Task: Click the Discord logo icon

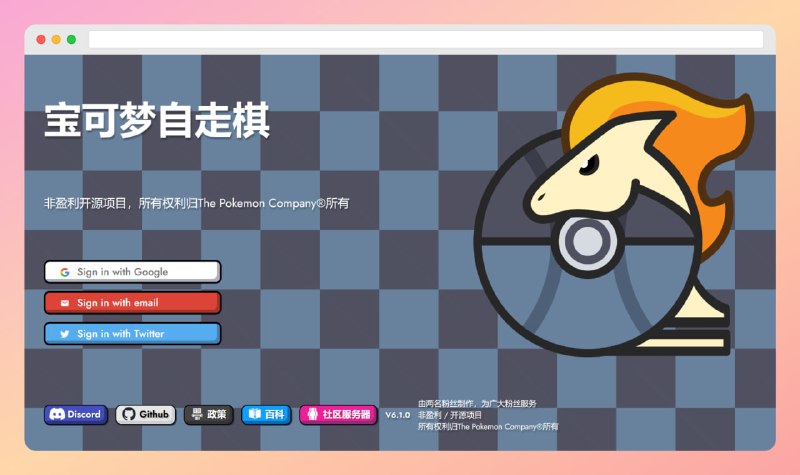Action: pos(57,414)
